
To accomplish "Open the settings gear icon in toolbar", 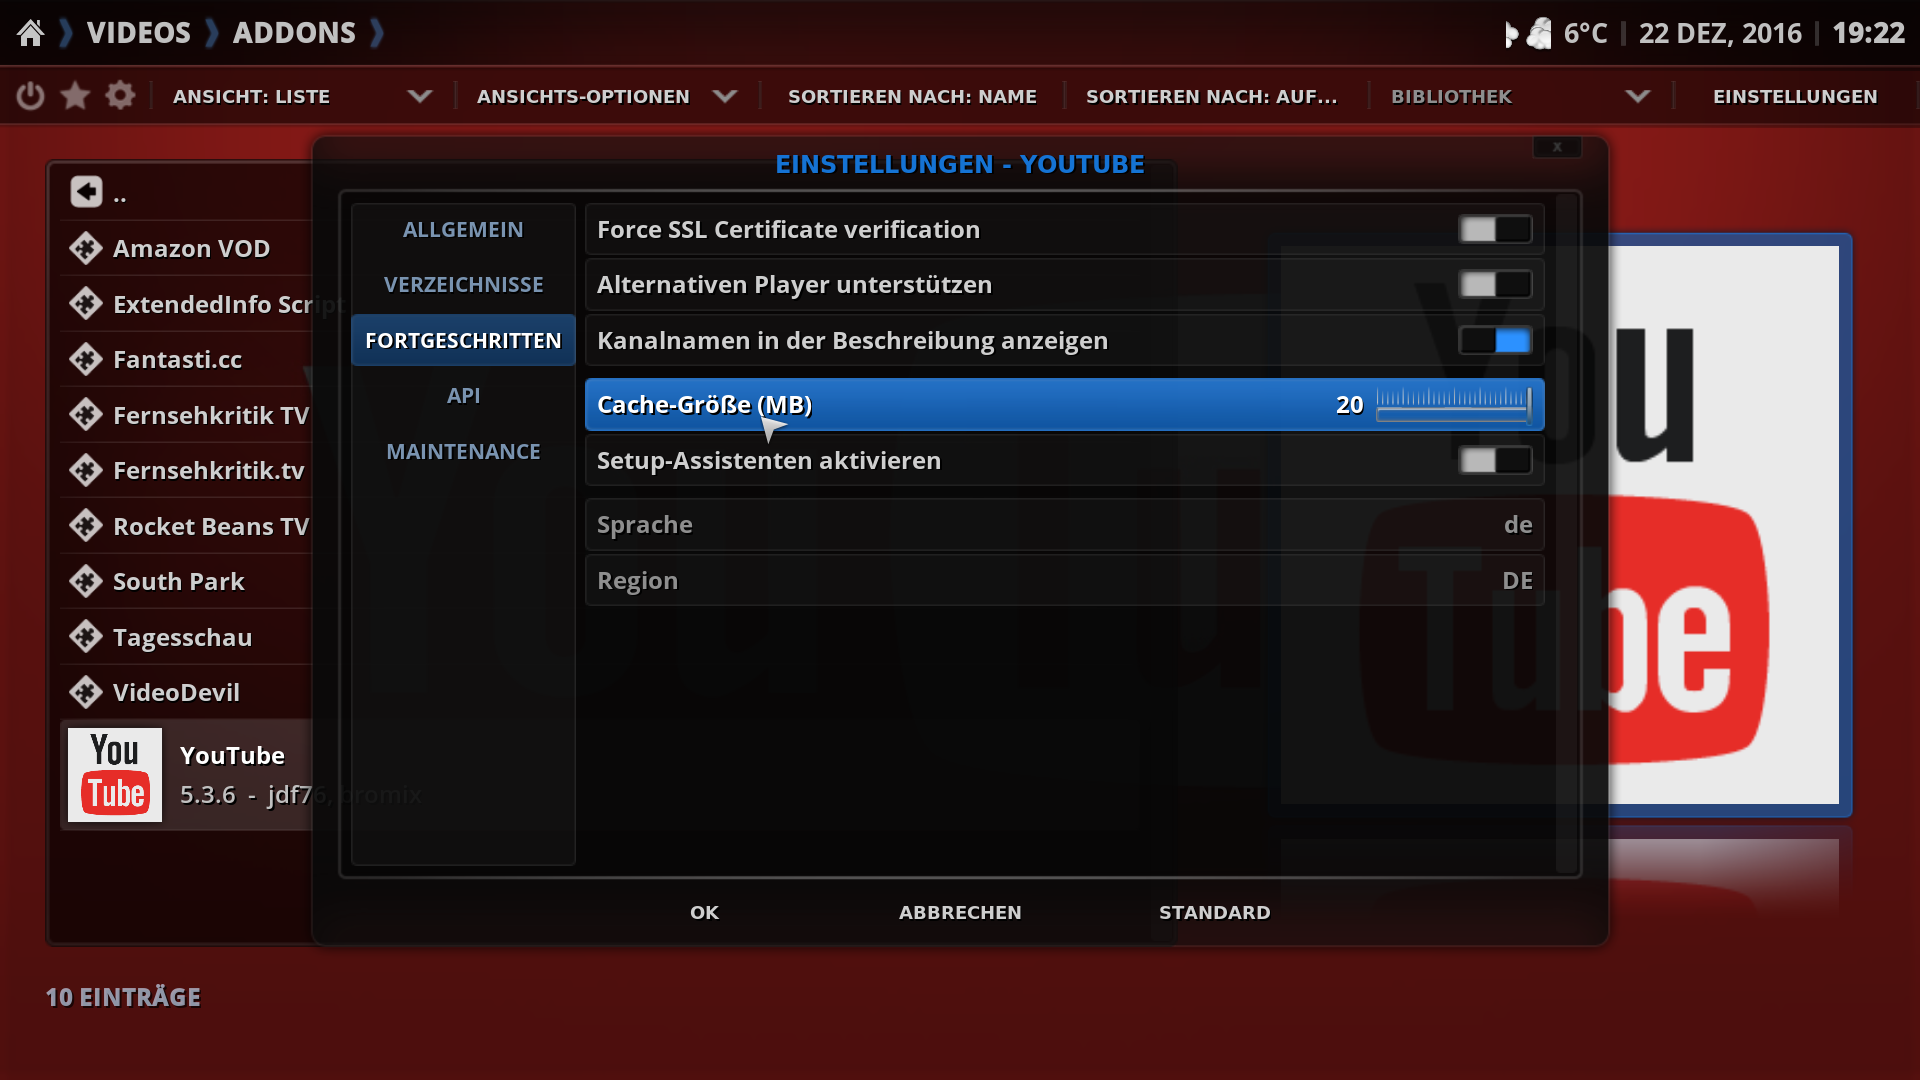I will click(x=120, y=96).
